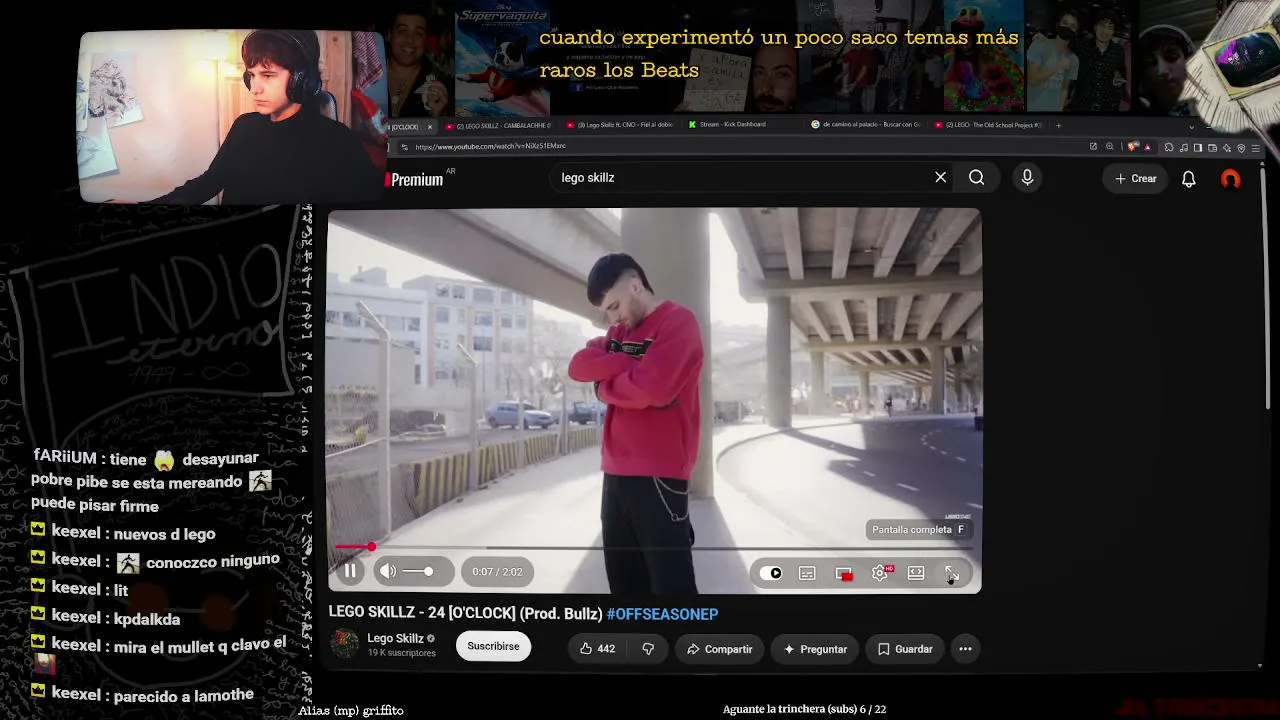Open the browser hamburger menu

[1255, 148]
